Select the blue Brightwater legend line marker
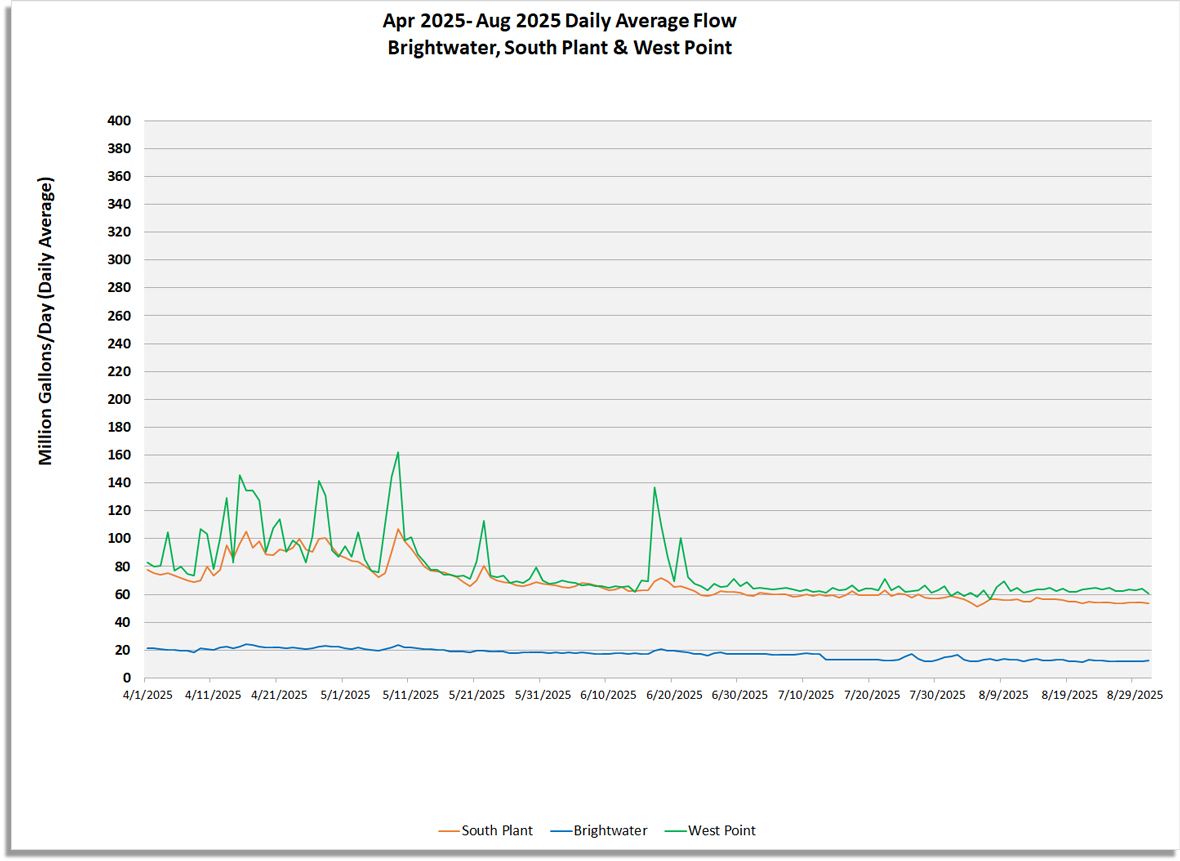The height and width of the screenshot is (861, 1180). tap(560, 830)
